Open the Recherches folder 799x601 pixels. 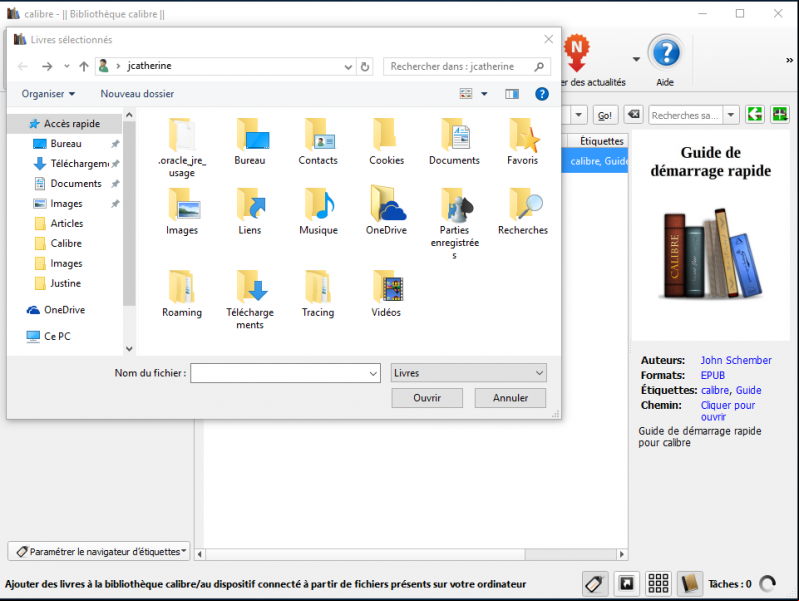(522, 211)
